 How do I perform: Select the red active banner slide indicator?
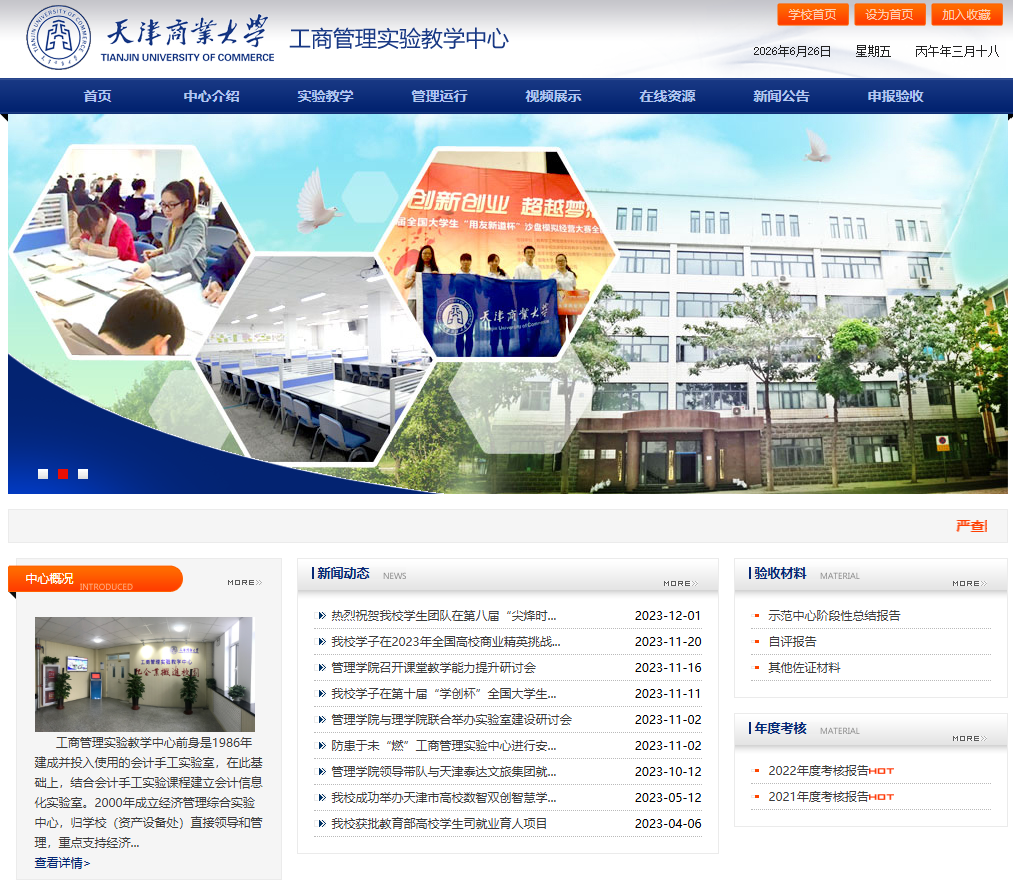pos(63,474)
